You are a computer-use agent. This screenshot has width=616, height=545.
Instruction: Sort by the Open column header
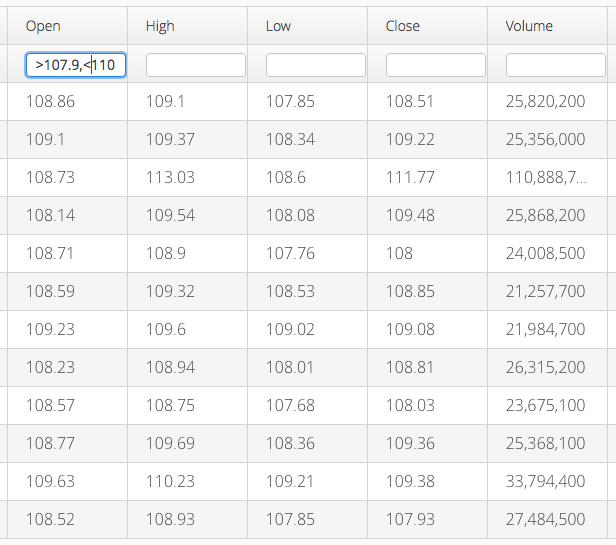(68, 26)
